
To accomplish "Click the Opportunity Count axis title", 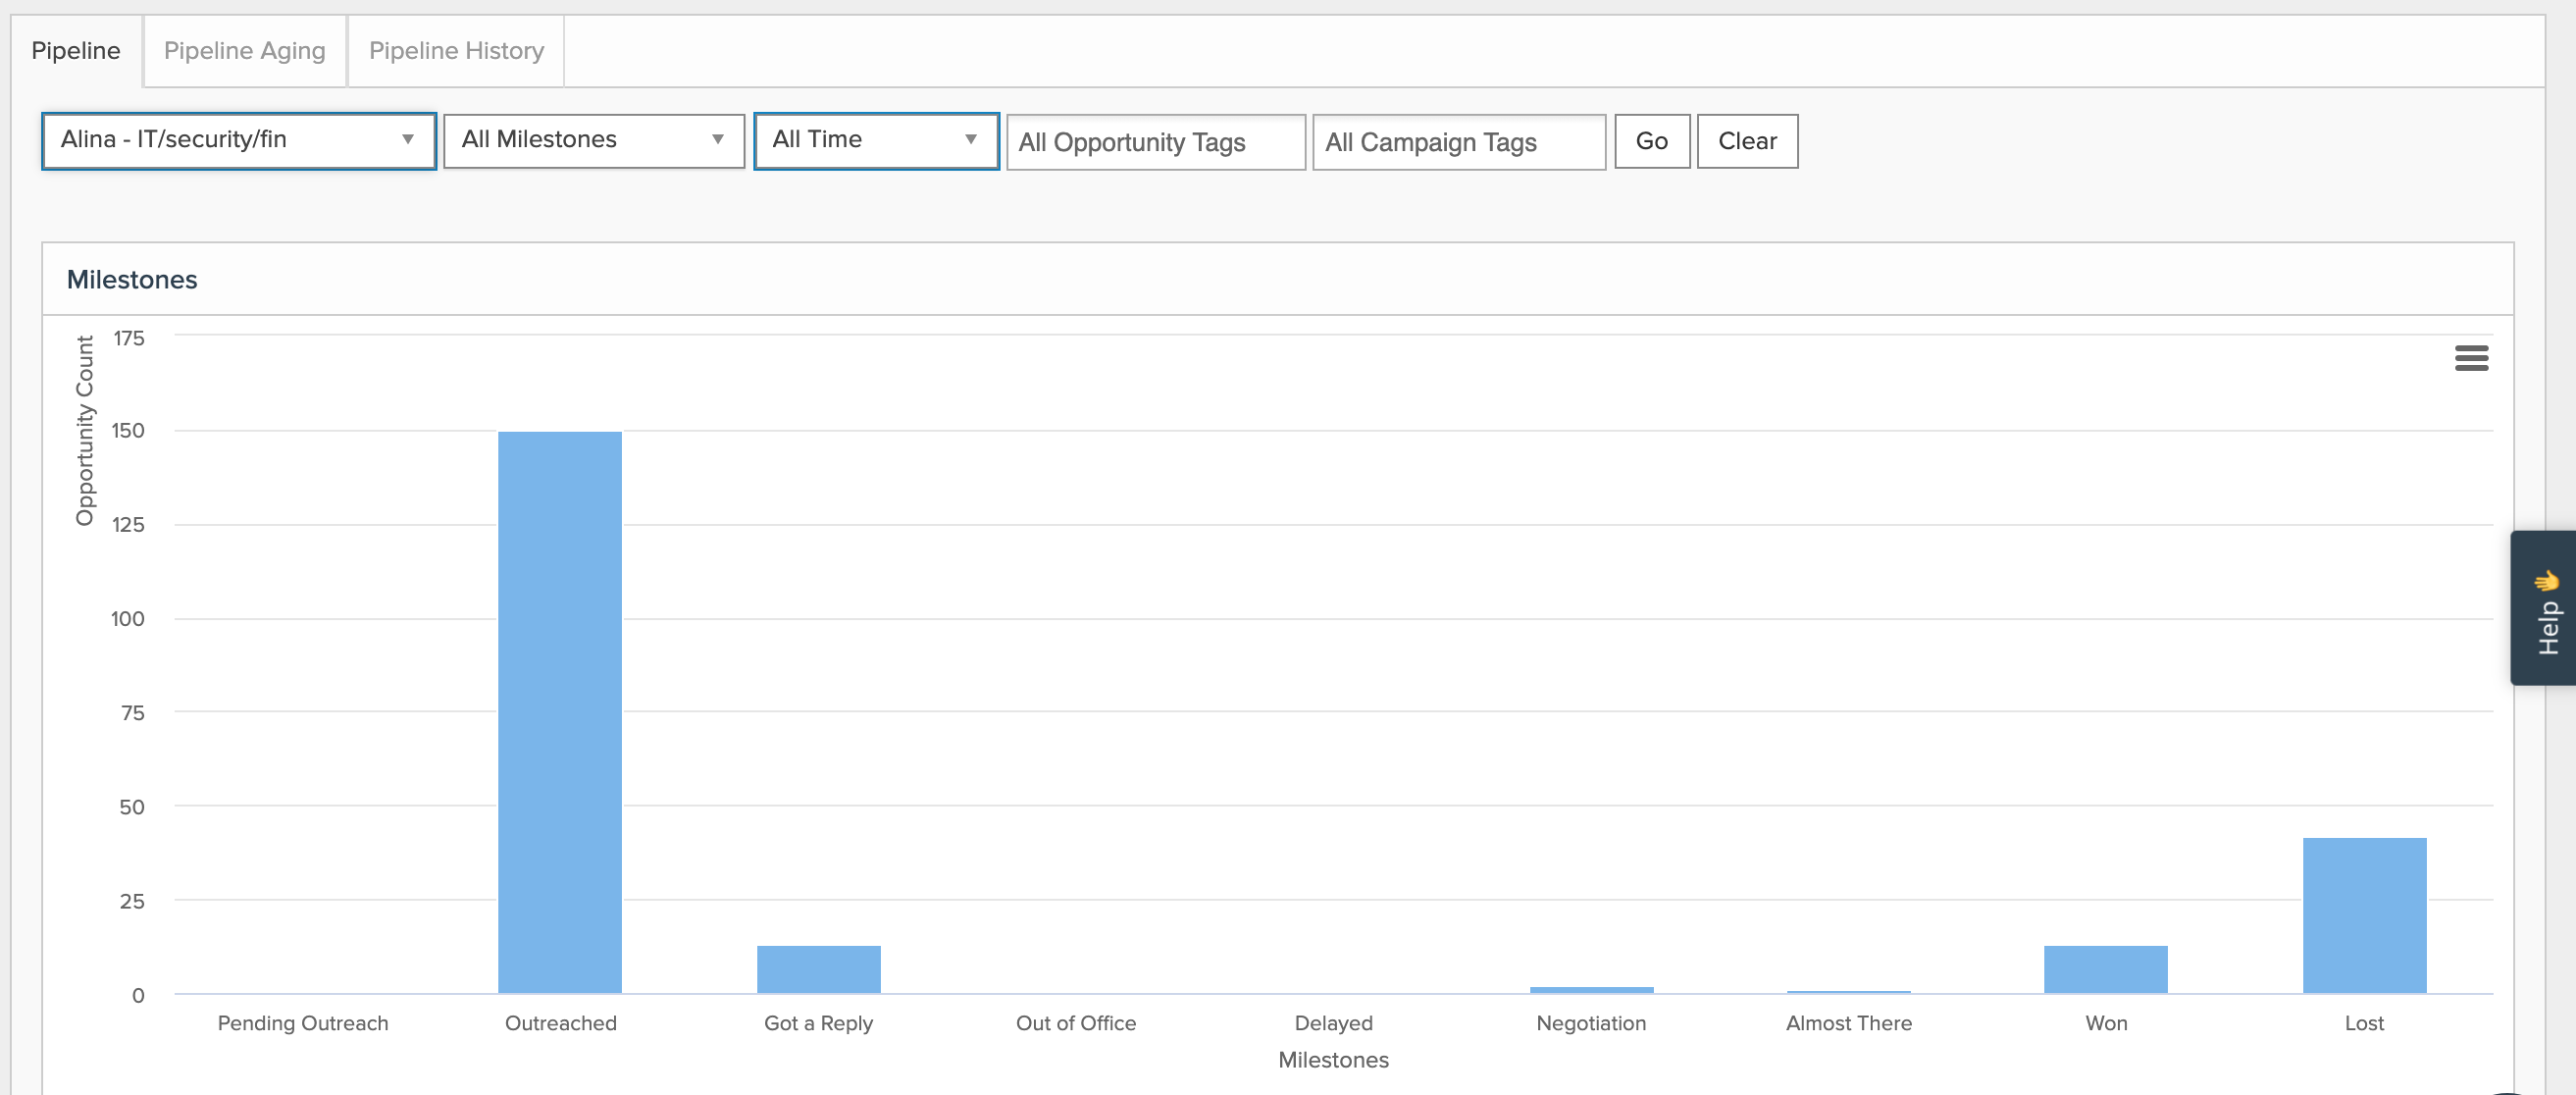I will pos(84,430).
